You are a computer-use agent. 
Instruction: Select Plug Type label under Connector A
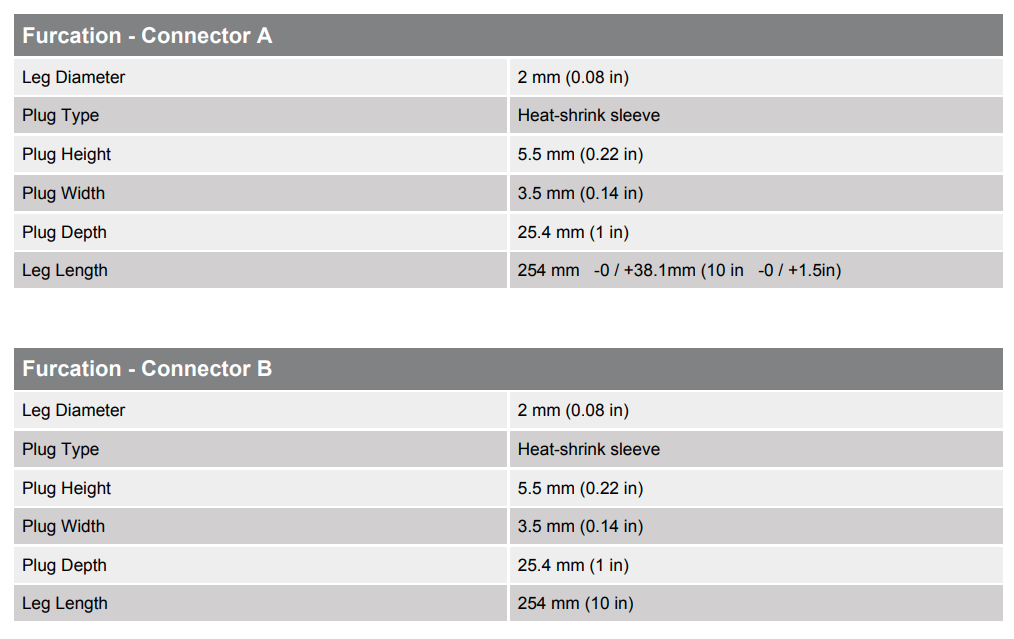coord(61,115)
